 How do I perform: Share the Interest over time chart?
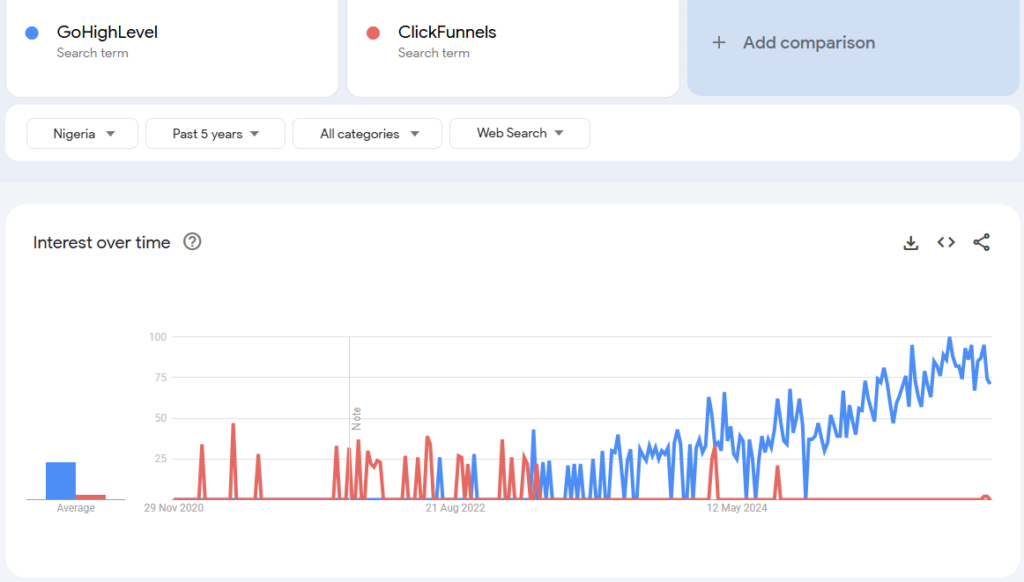point(981,243)
